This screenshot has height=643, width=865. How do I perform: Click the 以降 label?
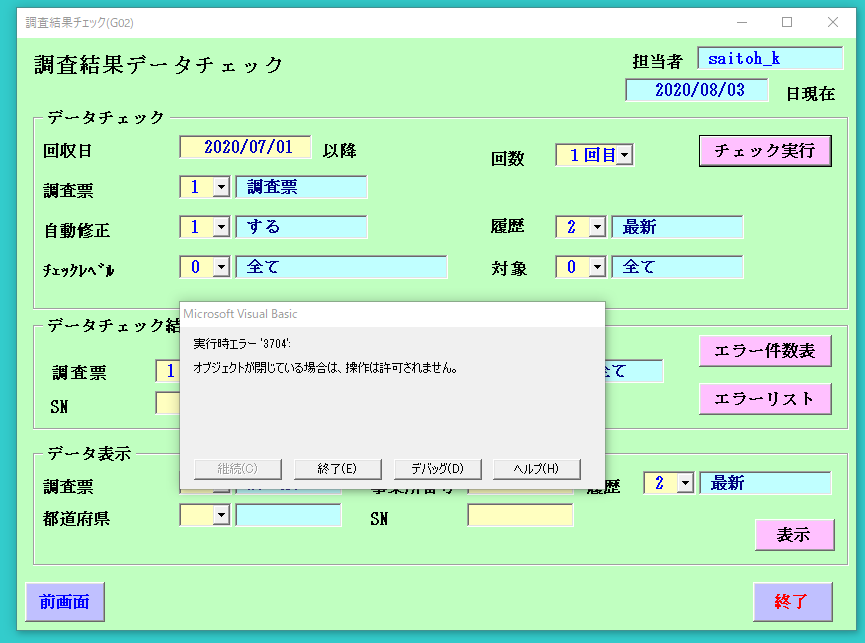coord(340,151)
